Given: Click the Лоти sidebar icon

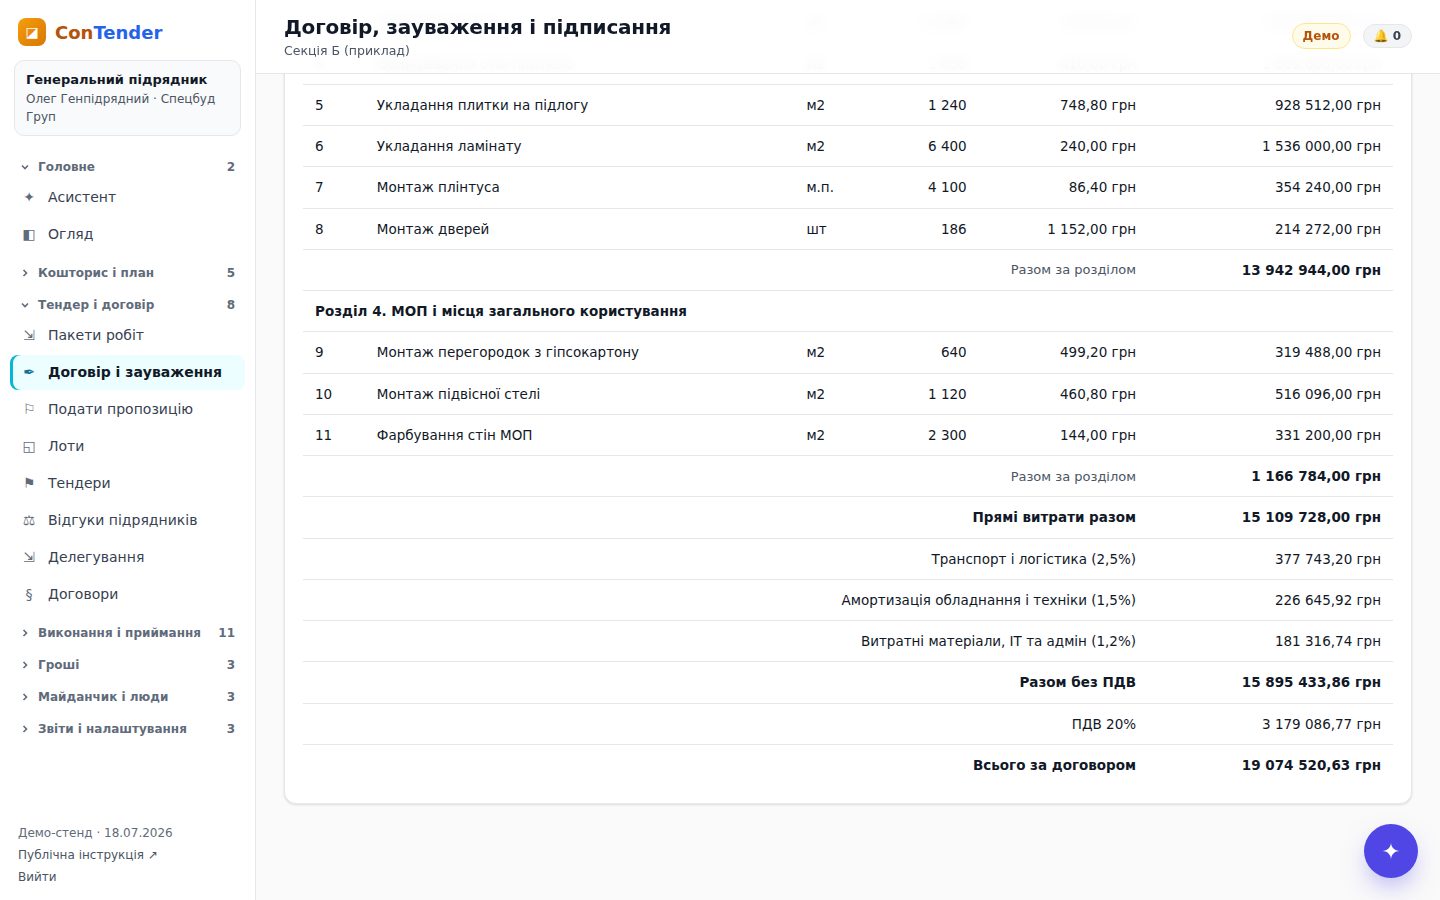Looking at the screenshot, I should pos(29,446).
